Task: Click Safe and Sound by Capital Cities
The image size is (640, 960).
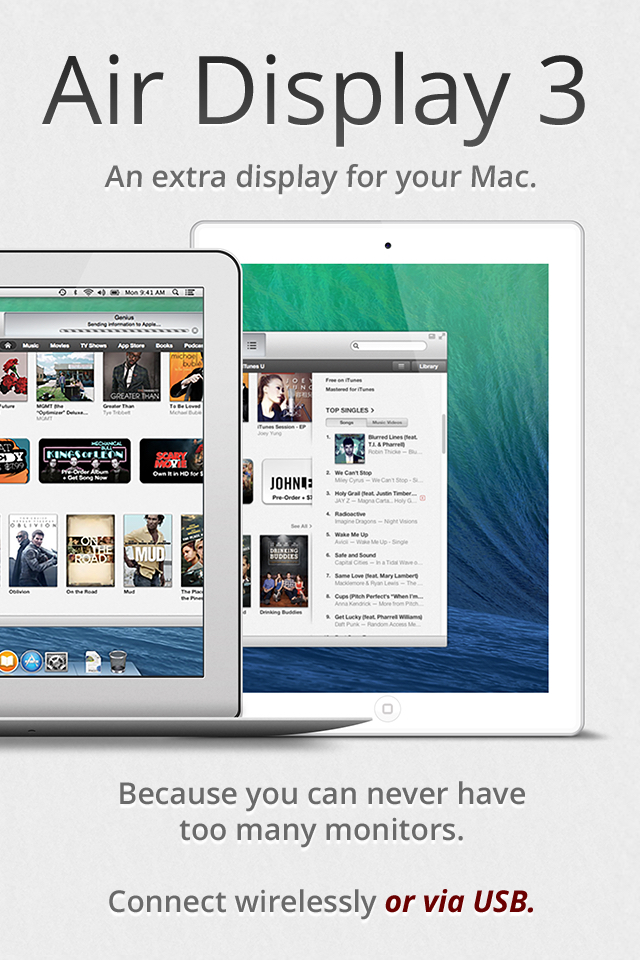Action: coord(355,555)
